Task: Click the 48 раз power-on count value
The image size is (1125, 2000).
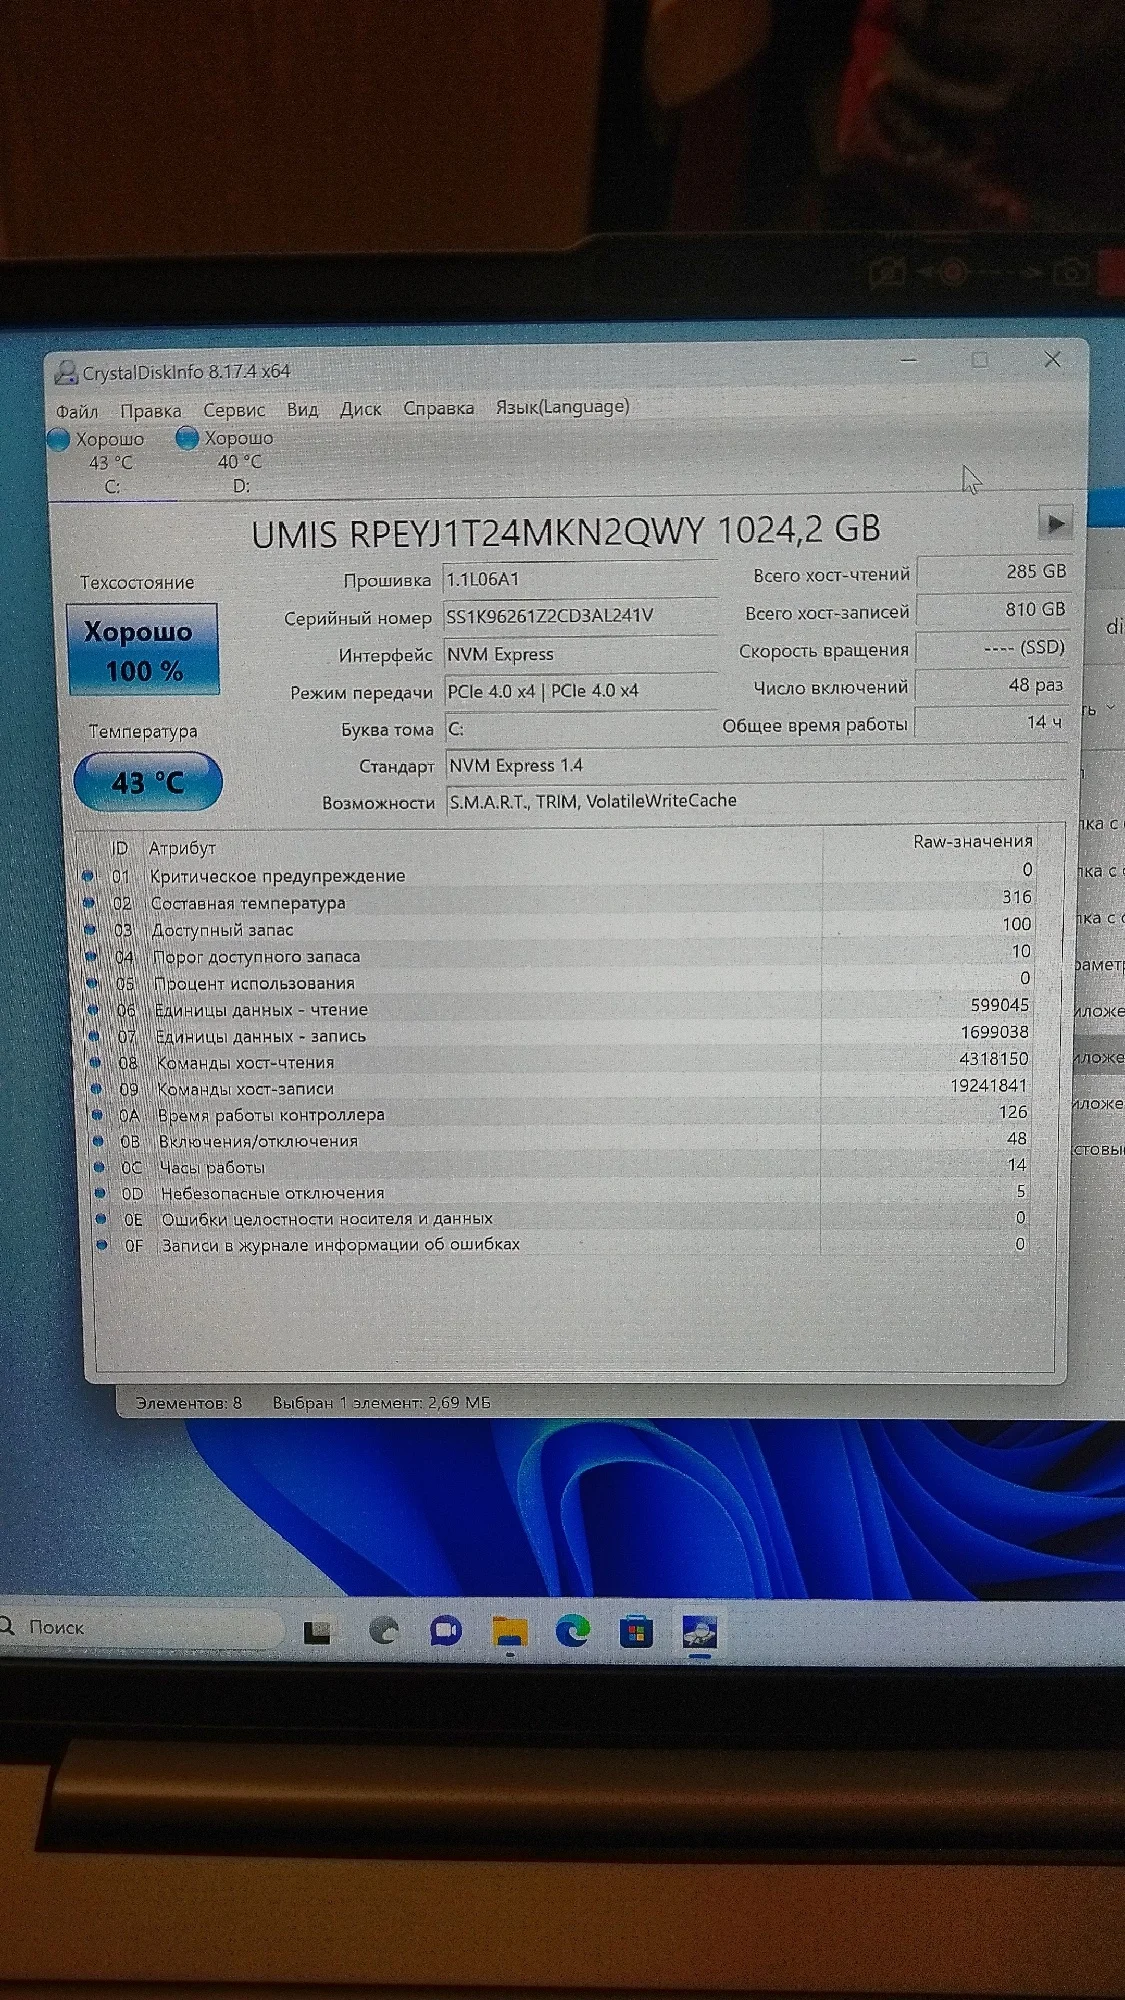Action: (991, 685)
